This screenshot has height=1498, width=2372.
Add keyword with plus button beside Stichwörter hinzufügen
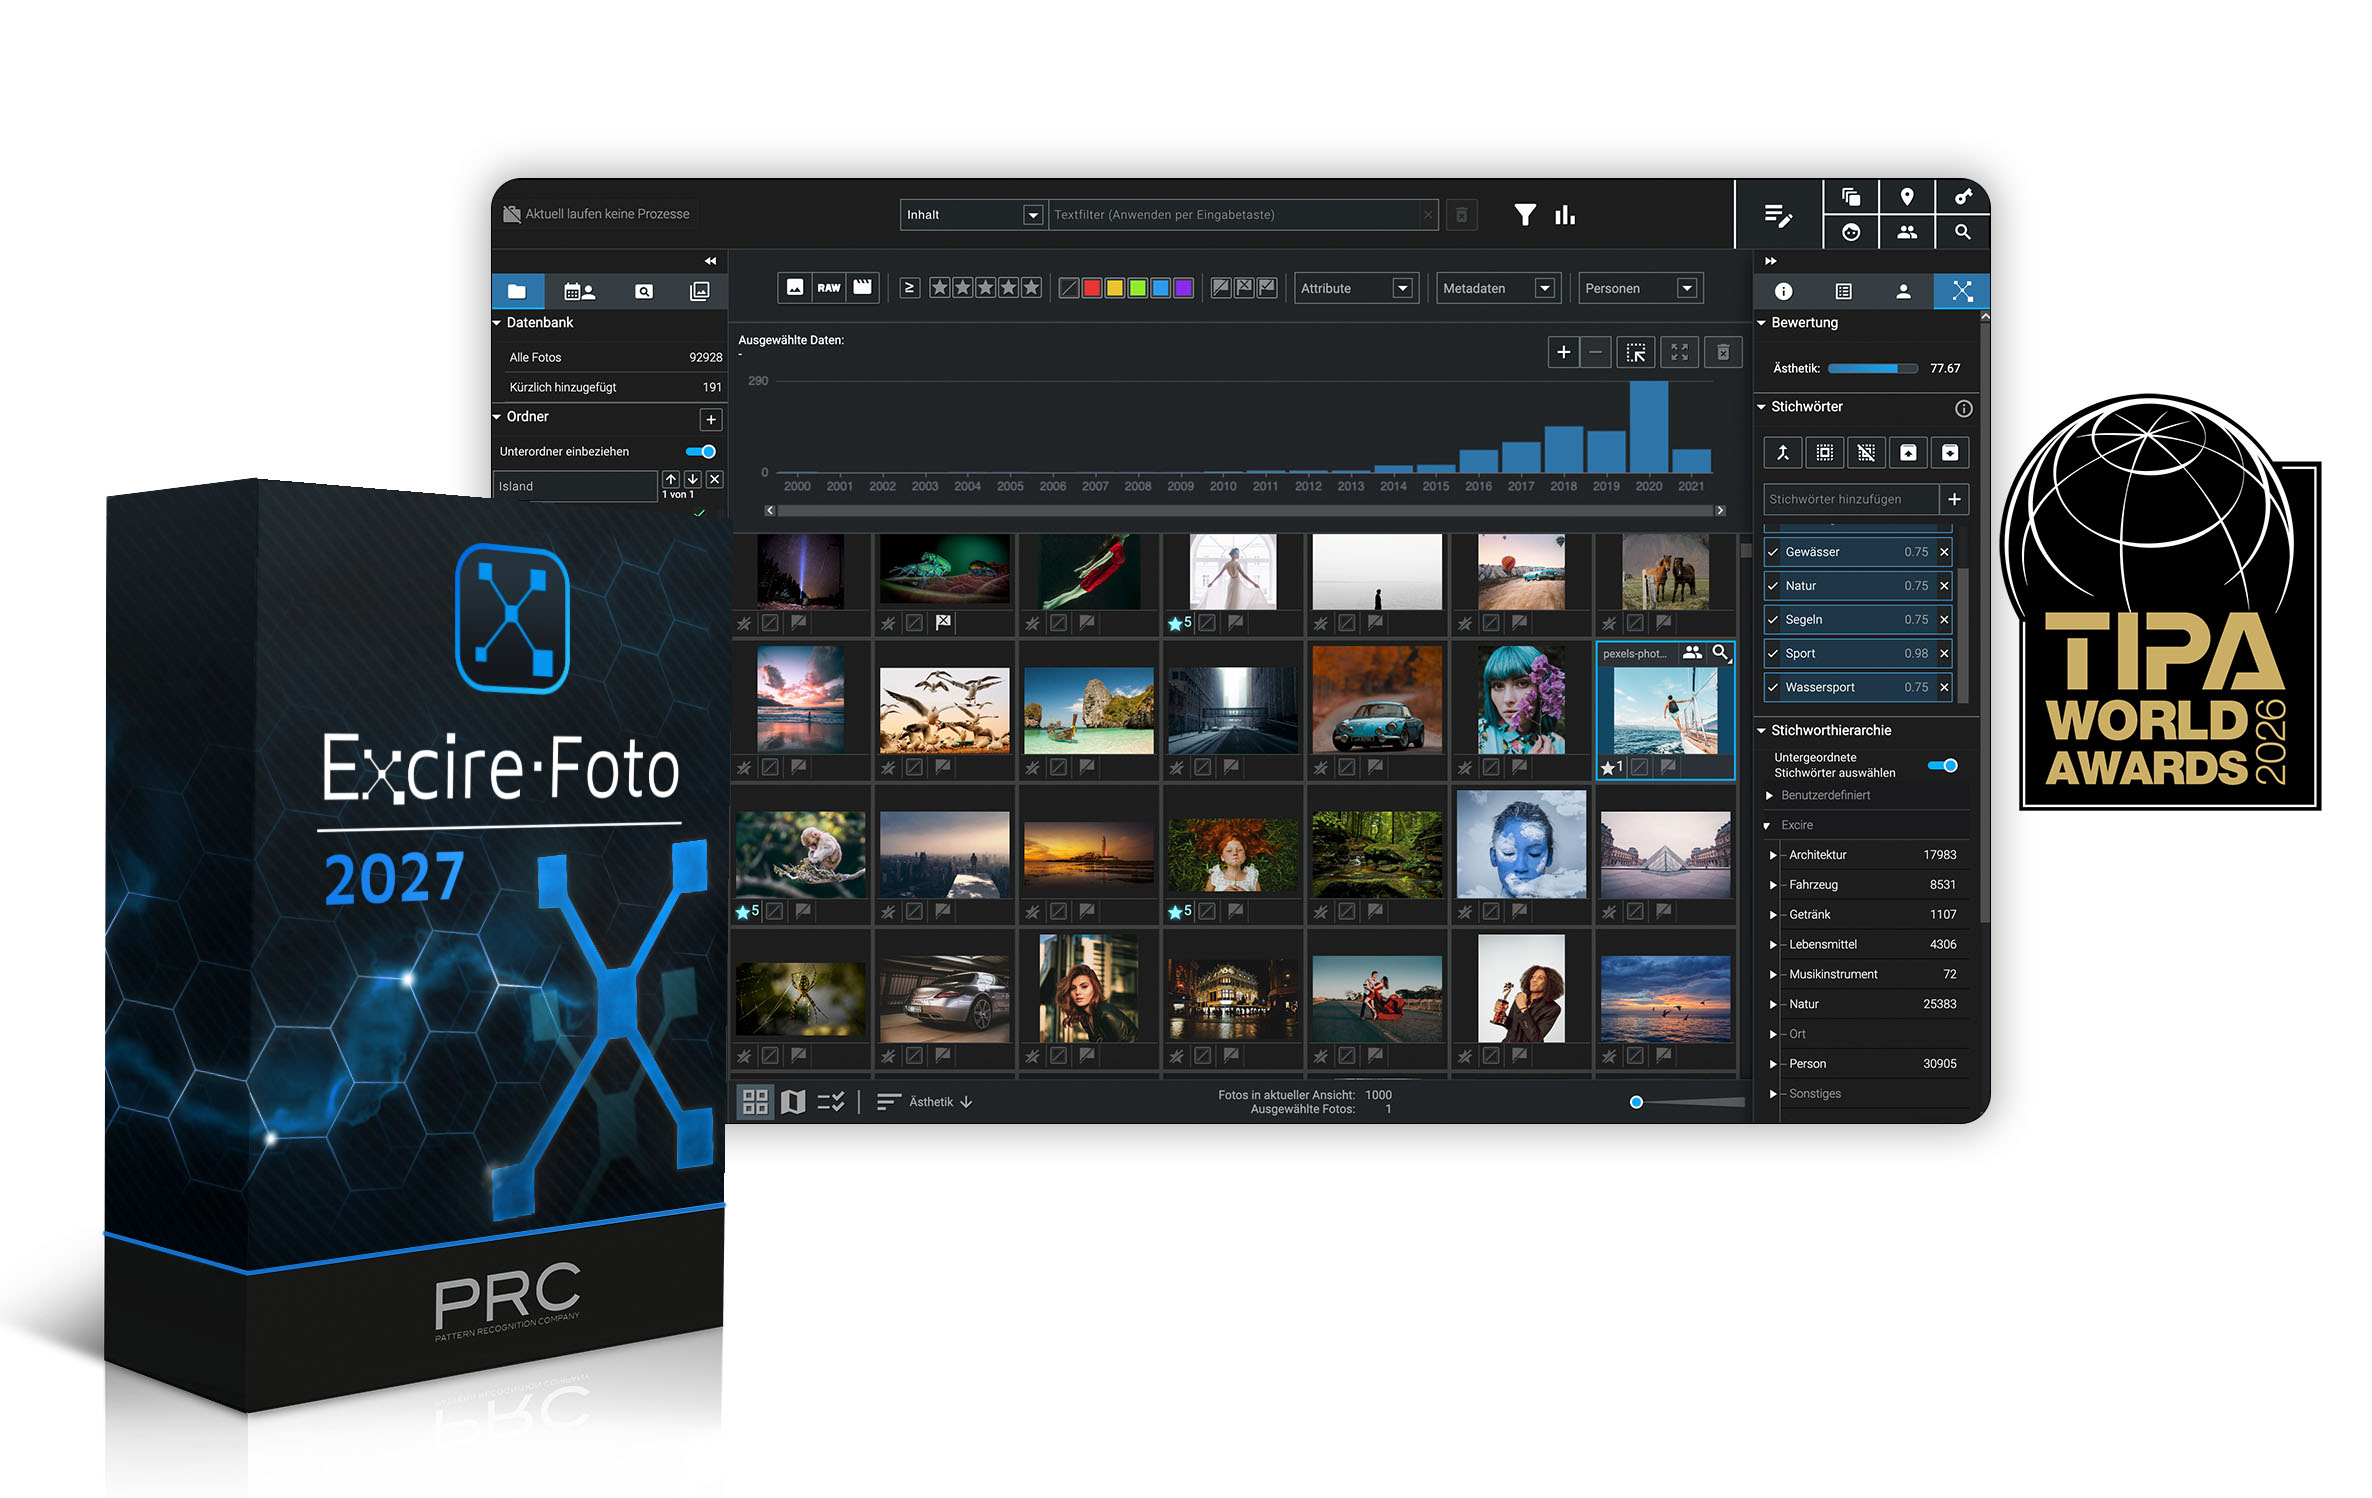click(x=1954, y=500)
